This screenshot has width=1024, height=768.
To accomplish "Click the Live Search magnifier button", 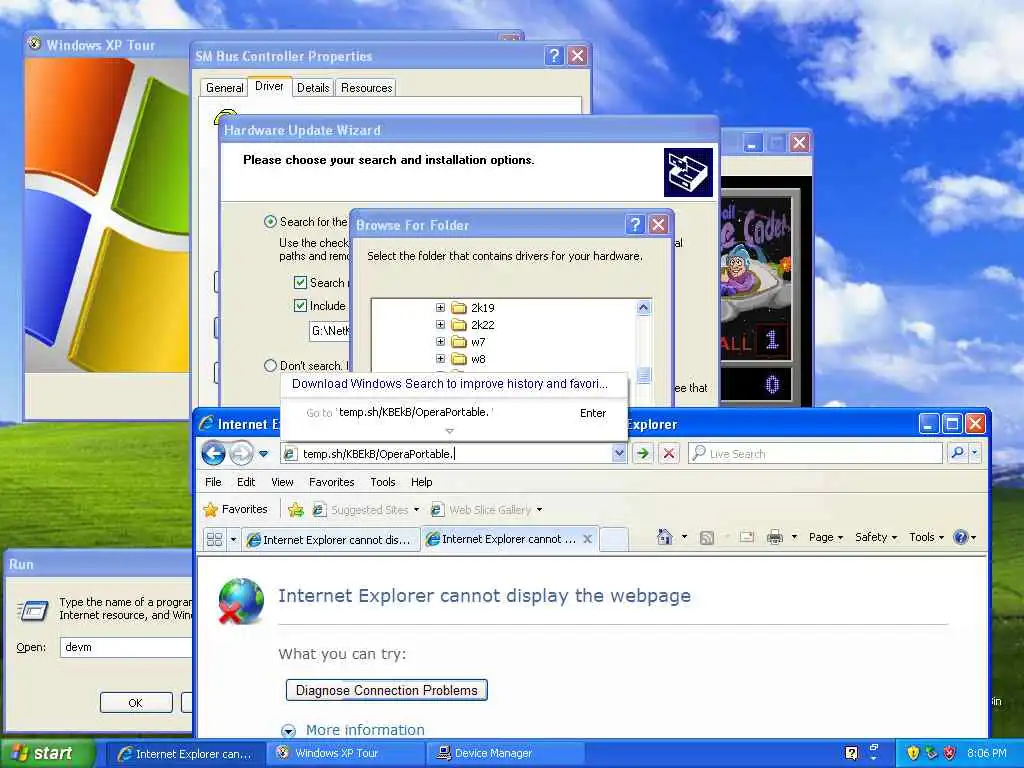I will click(957, 453).
